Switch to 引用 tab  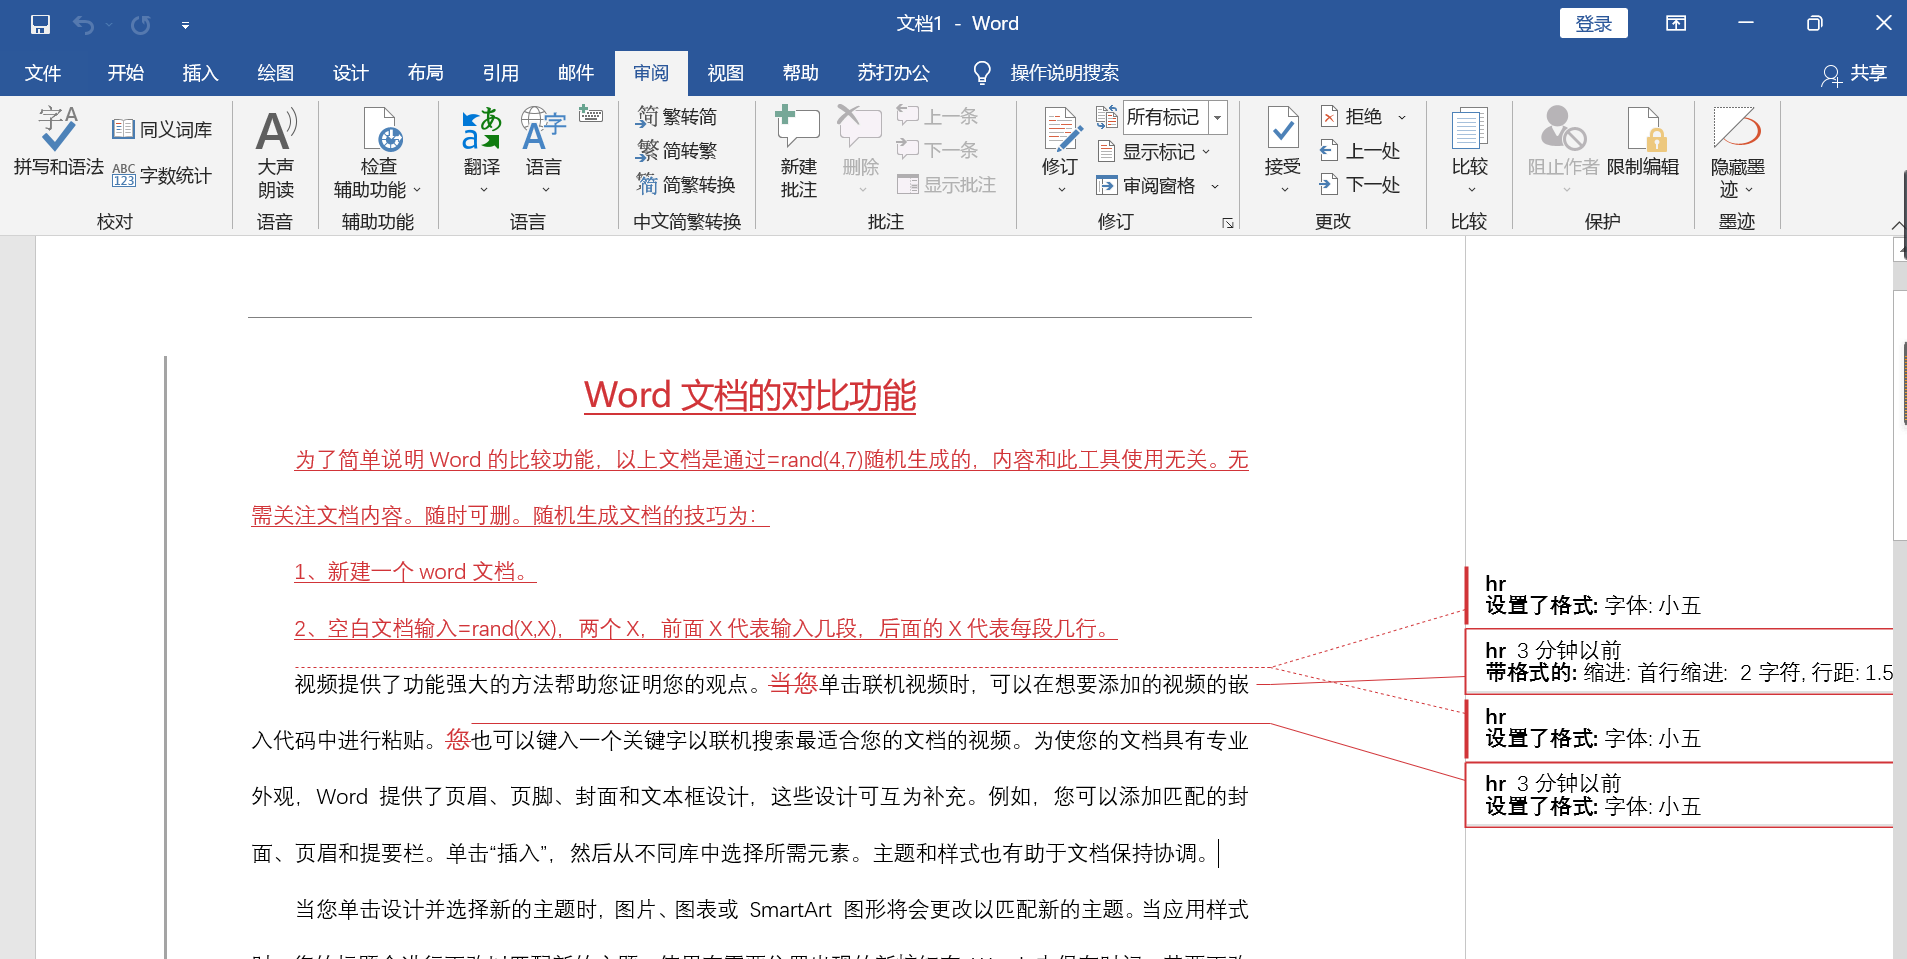500,73
